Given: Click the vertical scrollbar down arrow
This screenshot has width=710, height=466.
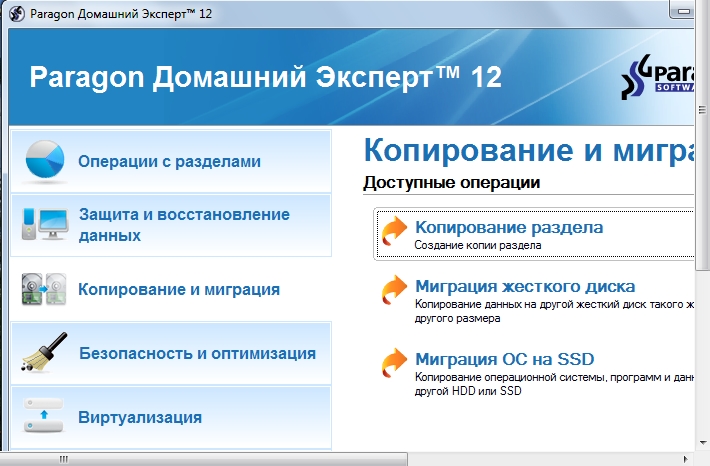Looking at the screenshot, I should [x=703, y=442].
